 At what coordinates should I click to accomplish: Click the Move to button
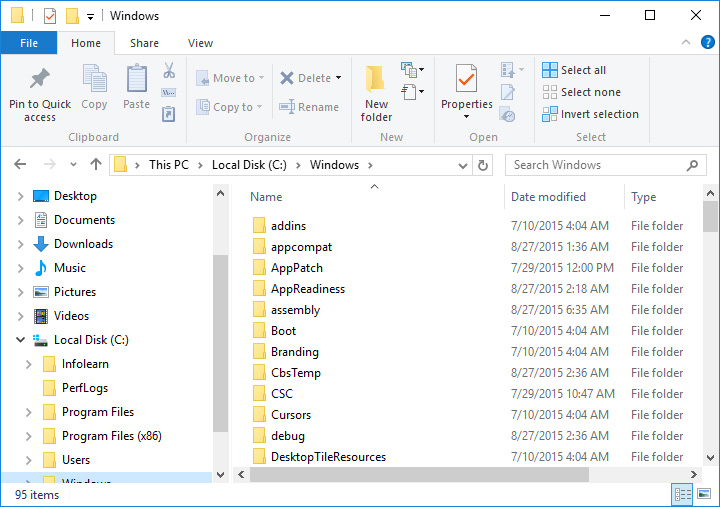[x=230, y=78]
